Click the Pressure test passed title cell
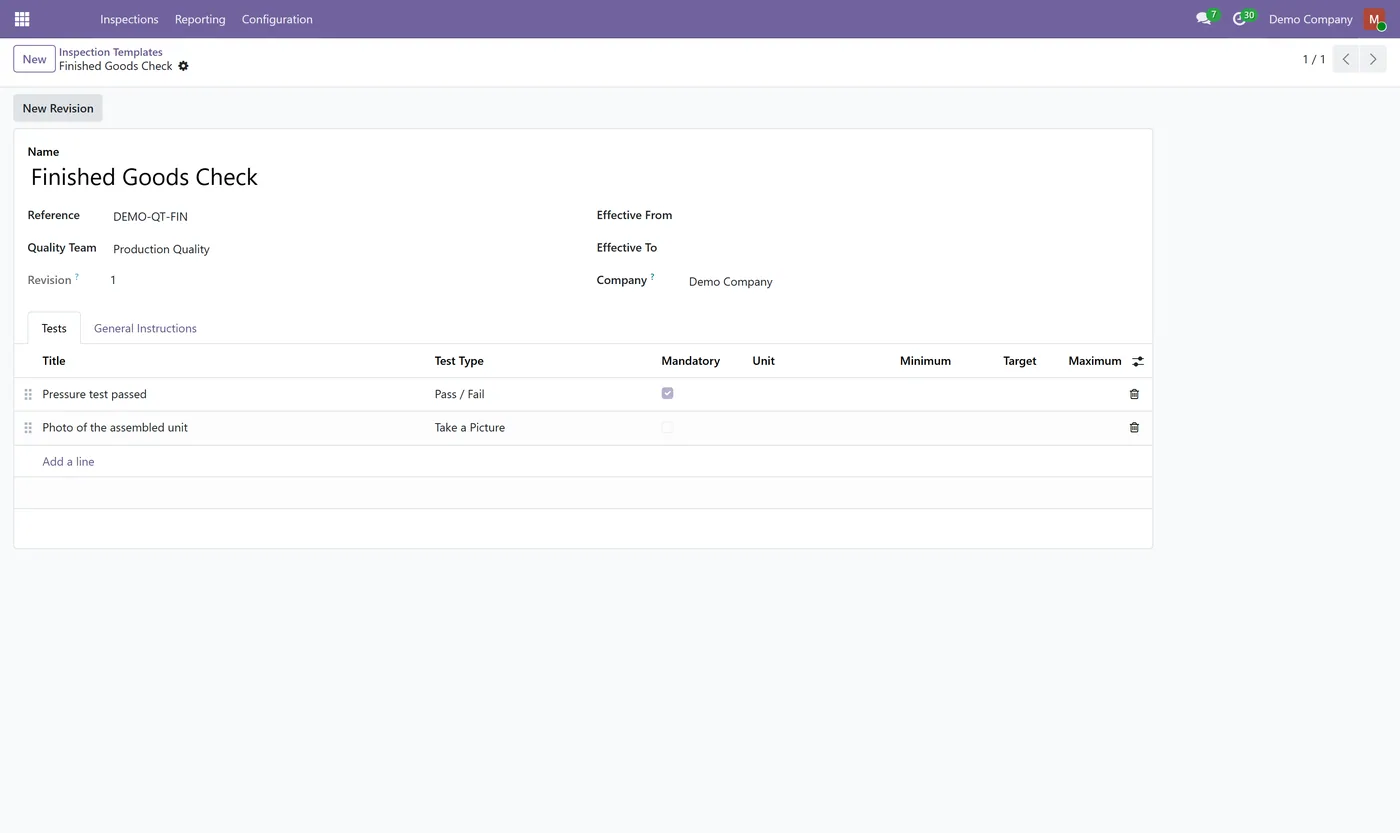Screen dimensions: 1400x833 [230, 394]
